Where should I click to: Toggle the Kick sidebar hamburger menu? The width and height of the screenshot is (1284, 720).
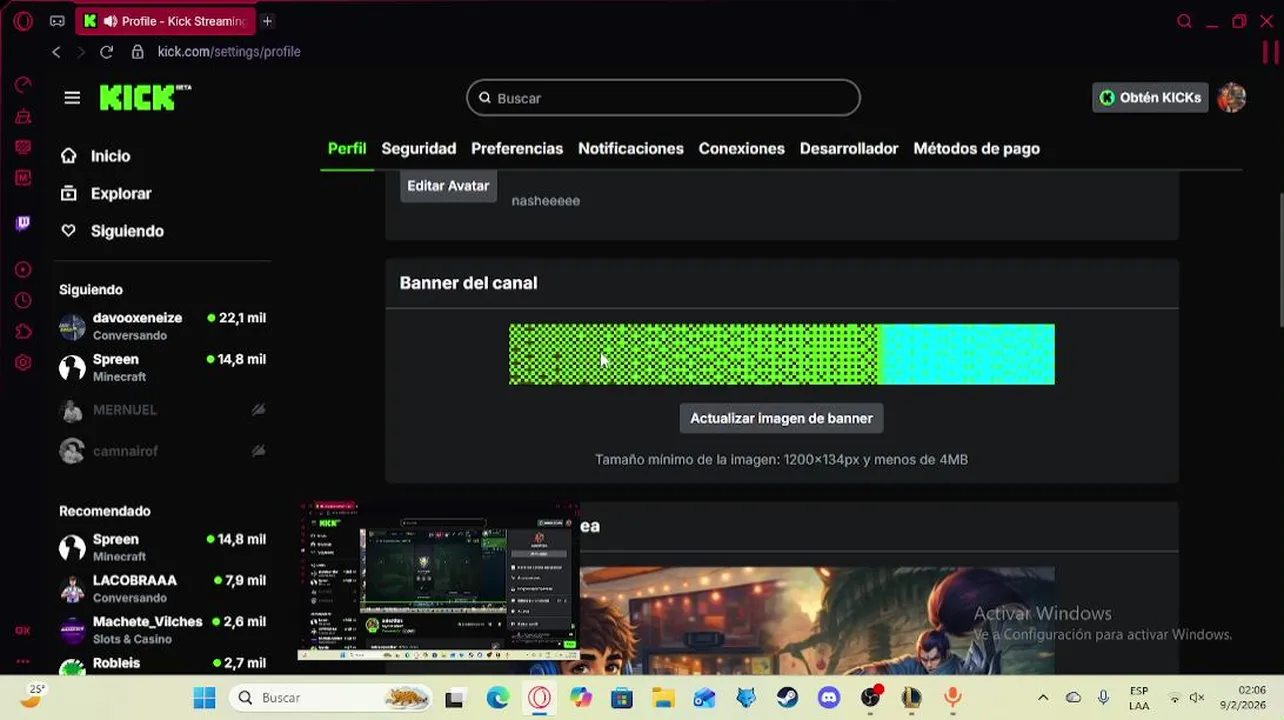click(72, 98)
